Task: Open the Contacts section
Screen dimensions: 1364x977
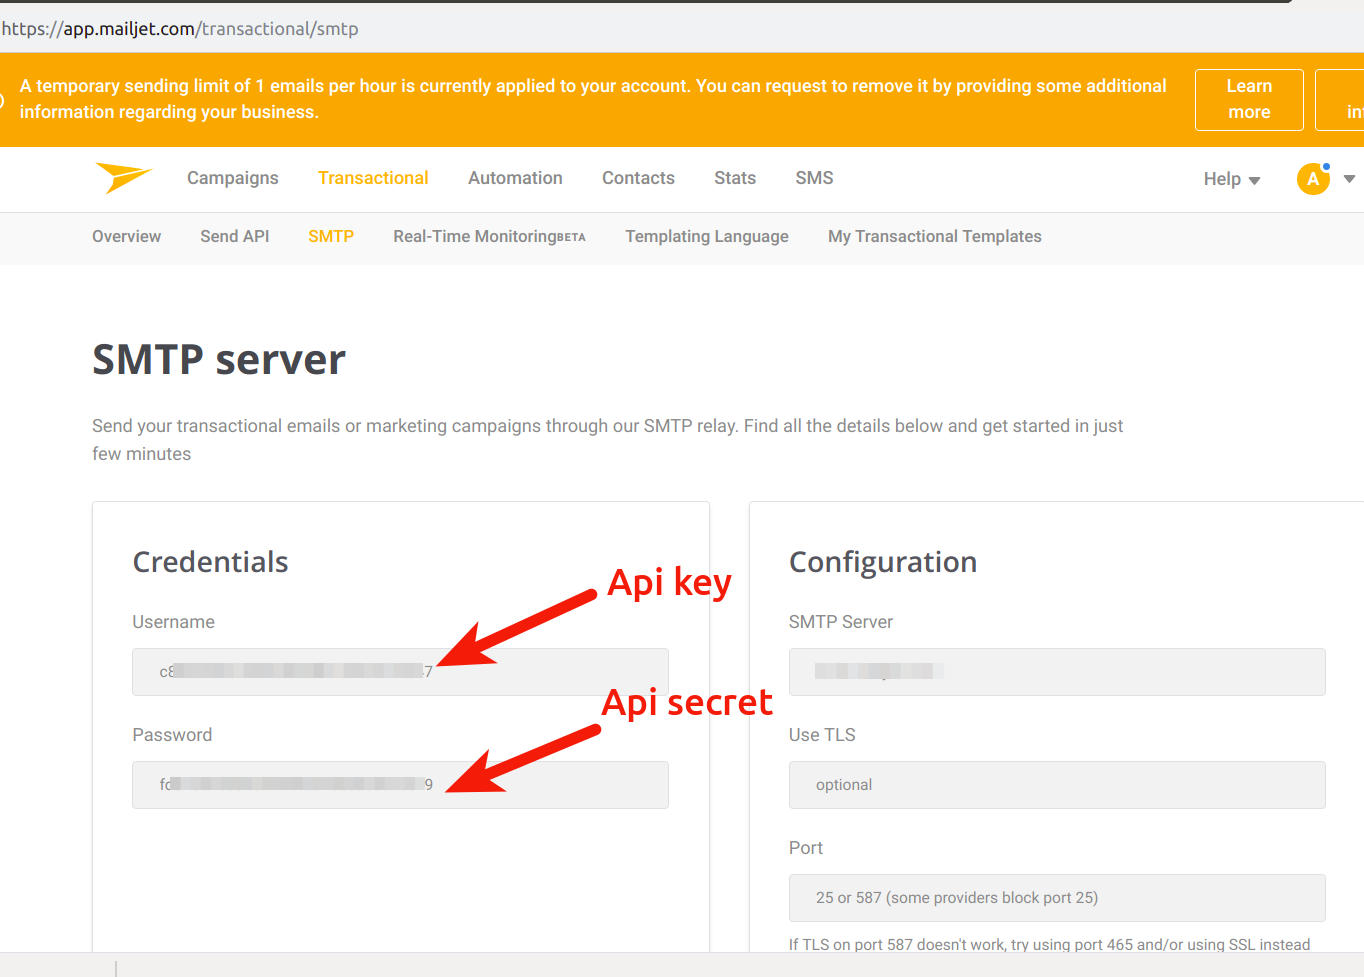Action: [638, 178]
